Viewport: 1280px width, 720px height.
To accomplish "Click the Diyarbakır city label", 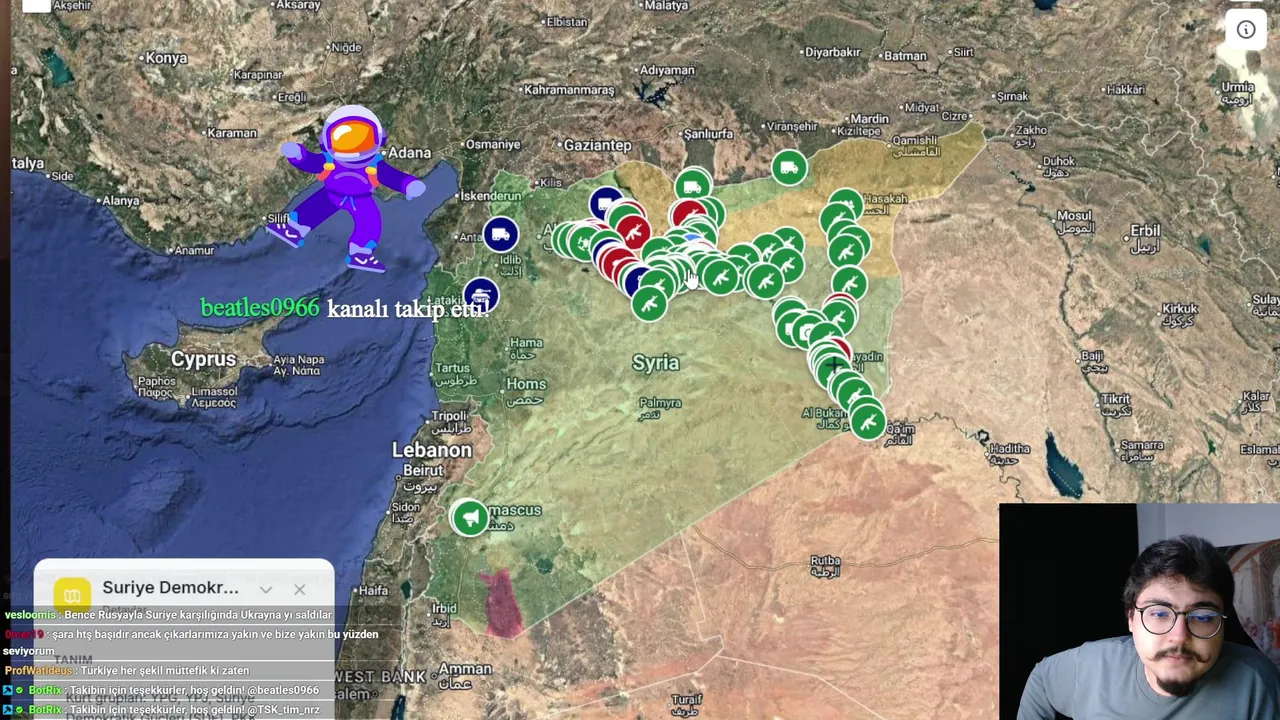I will 834,51.
